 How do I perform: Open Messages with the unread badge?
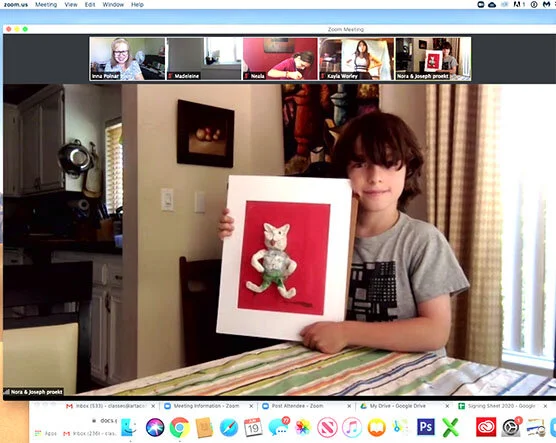point(278,427)
